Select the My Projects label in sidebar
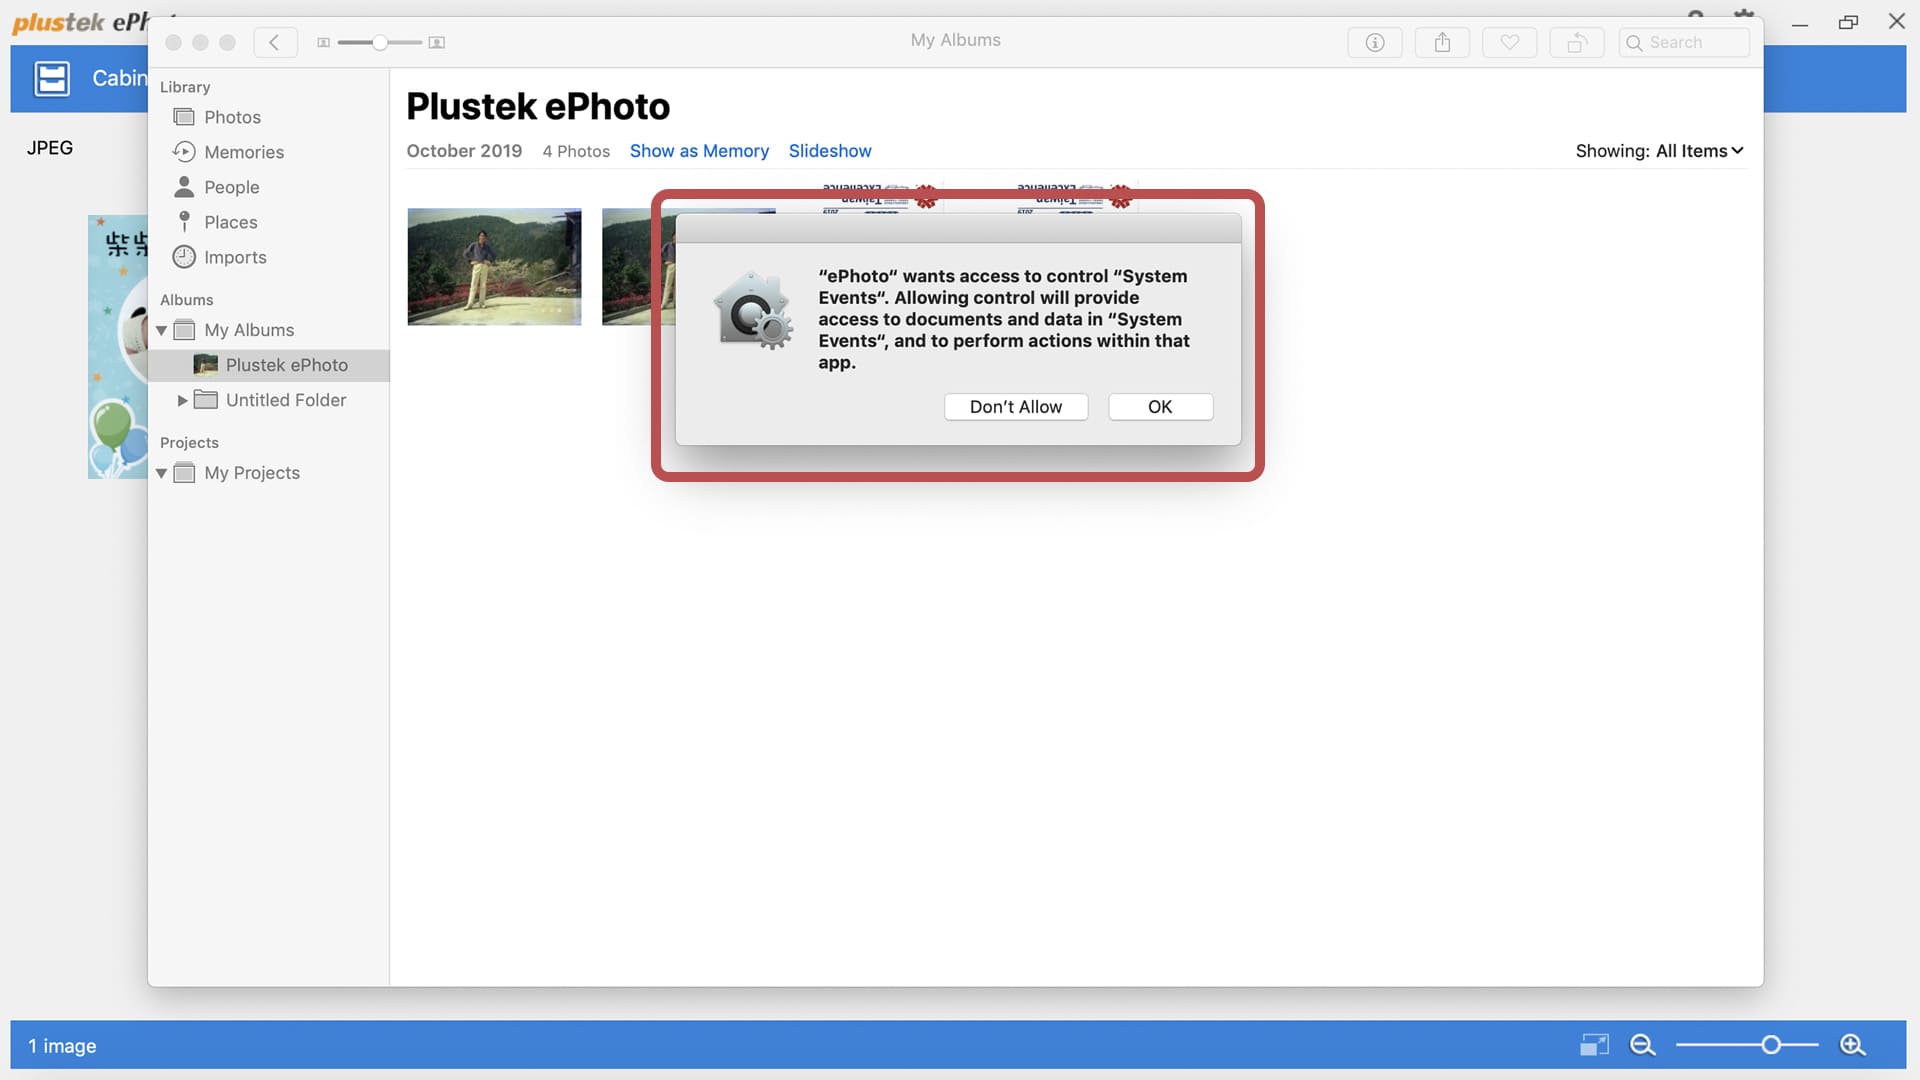This screenshot has height=1080, width=1920. point(252,473)
